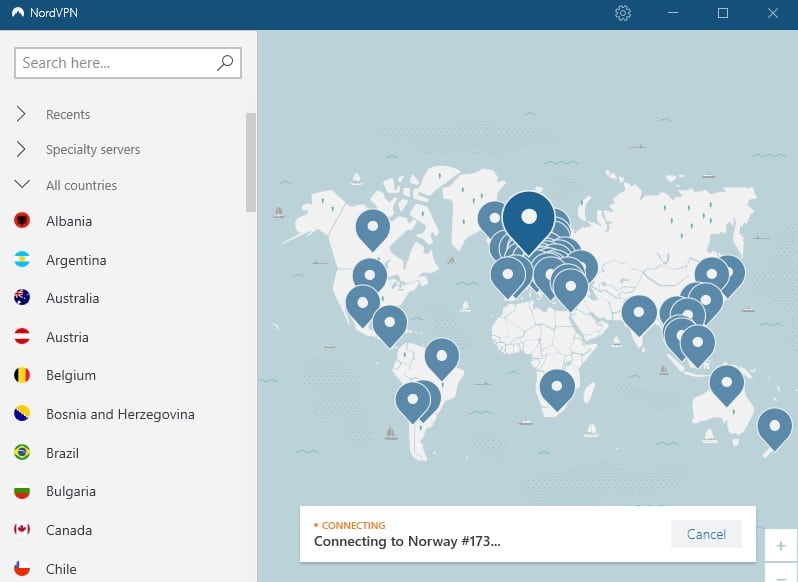Cancel the connection to Norway #173
The height and width of the screenshot is (582, 798).
(706, 534)
